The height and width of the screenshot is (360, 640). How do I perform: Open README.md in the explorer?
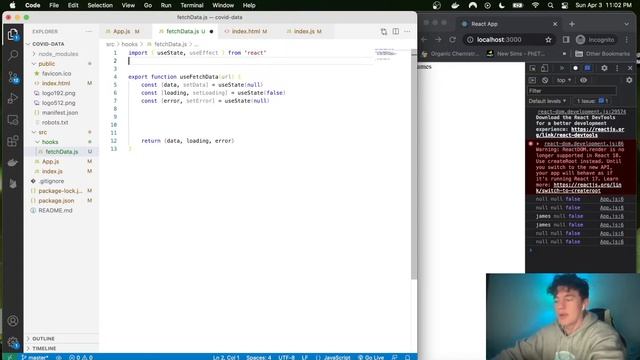[x=61, y=211]
